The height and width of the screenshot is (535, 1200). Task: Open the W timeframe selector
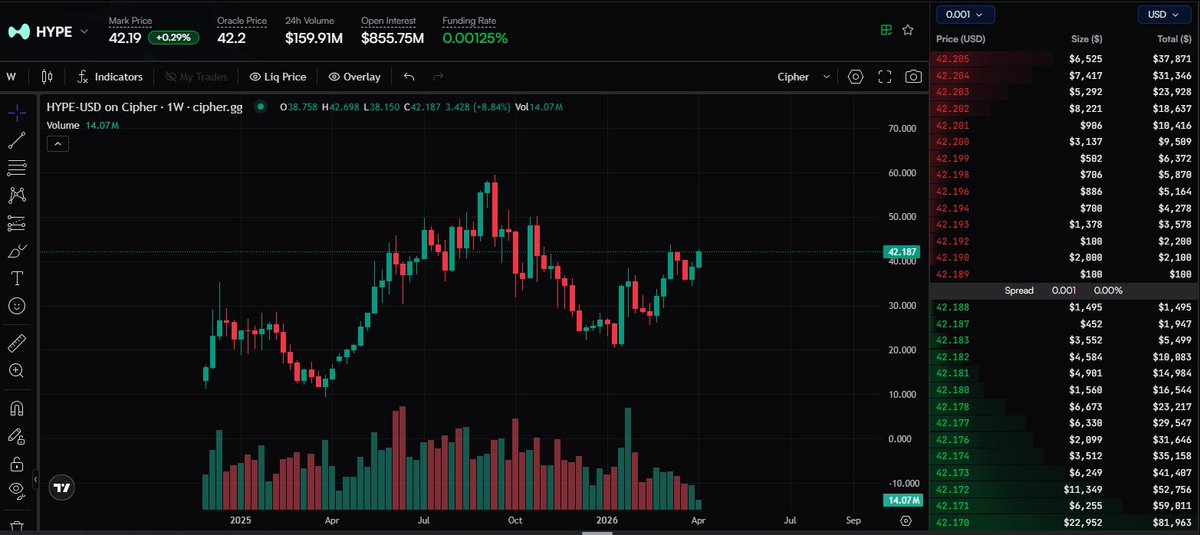click(11, 76)
